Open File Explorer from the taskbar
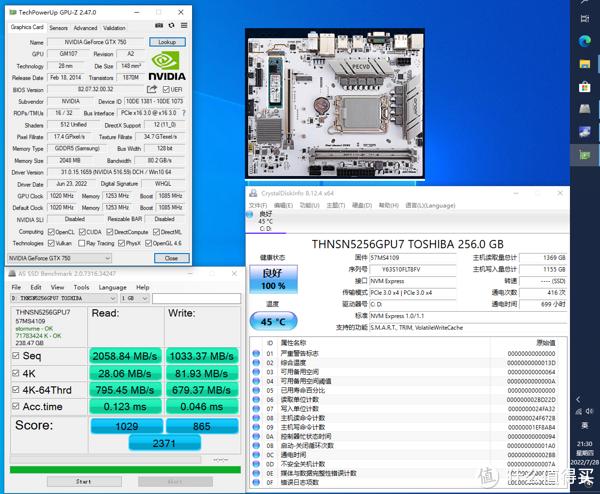 click(x=585, y=64)
